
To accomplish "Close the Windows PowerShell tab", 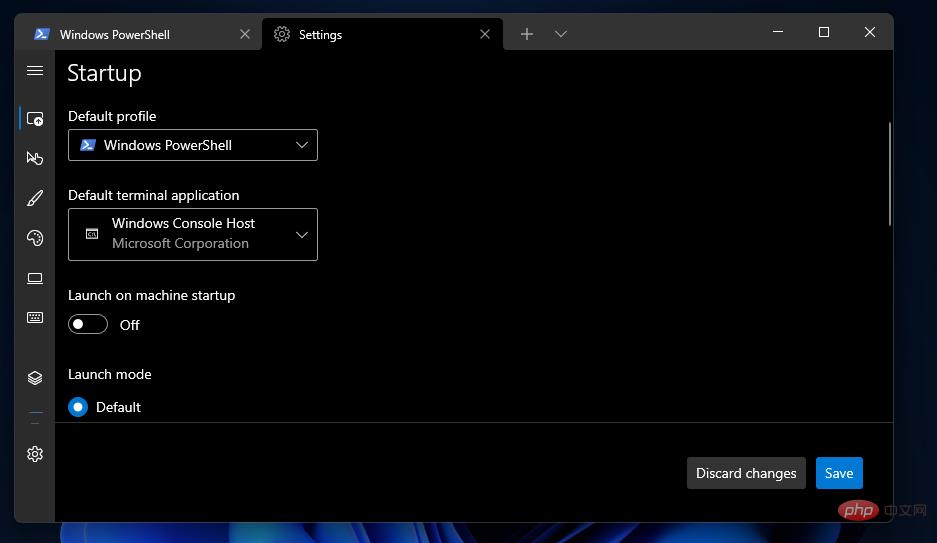I will [245, 35].
